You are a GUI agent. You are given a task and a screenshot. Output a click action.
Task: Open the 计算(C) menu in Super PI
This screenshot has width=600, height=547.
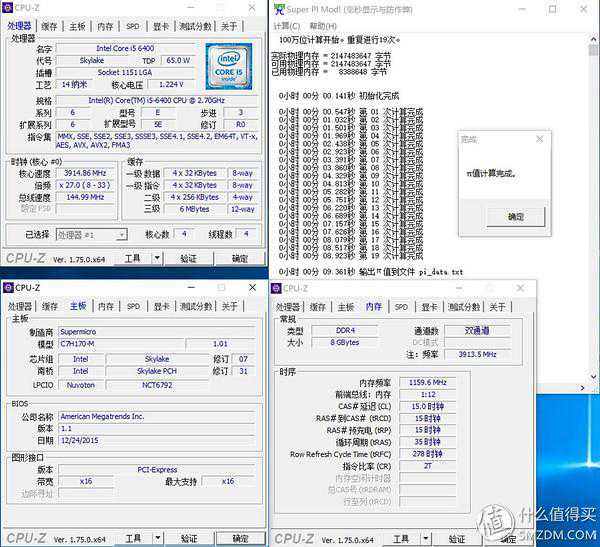point(288,26)
